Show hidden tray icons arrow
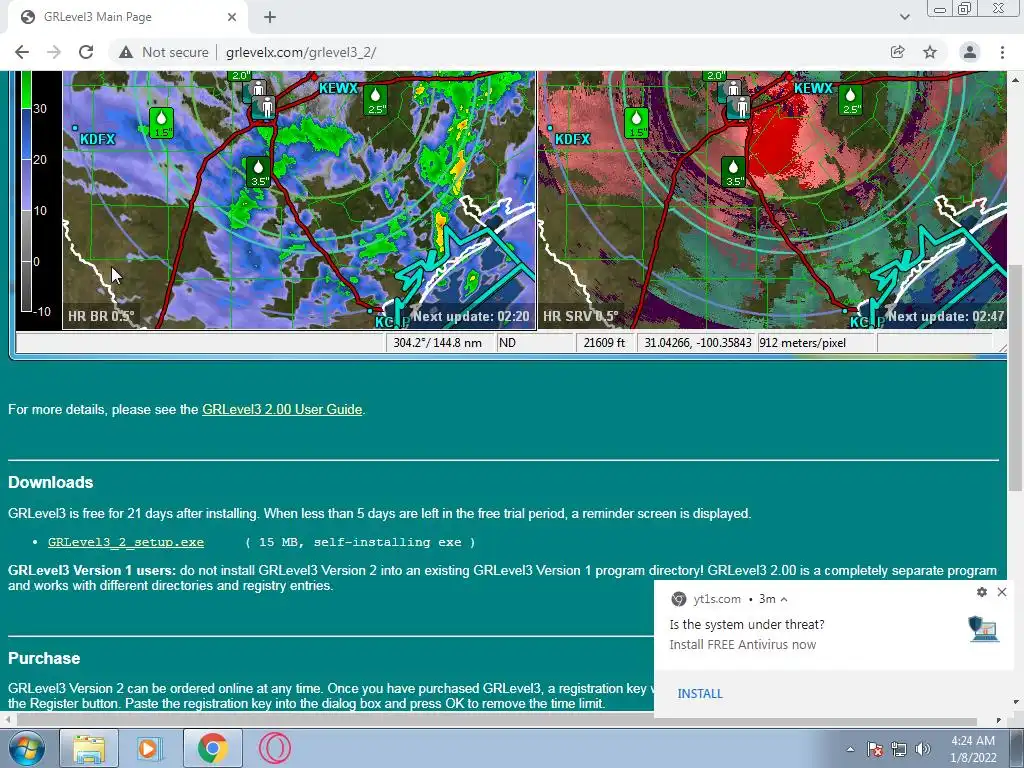1024x768 pixels. pyautogui.click(x=850, y=749)
